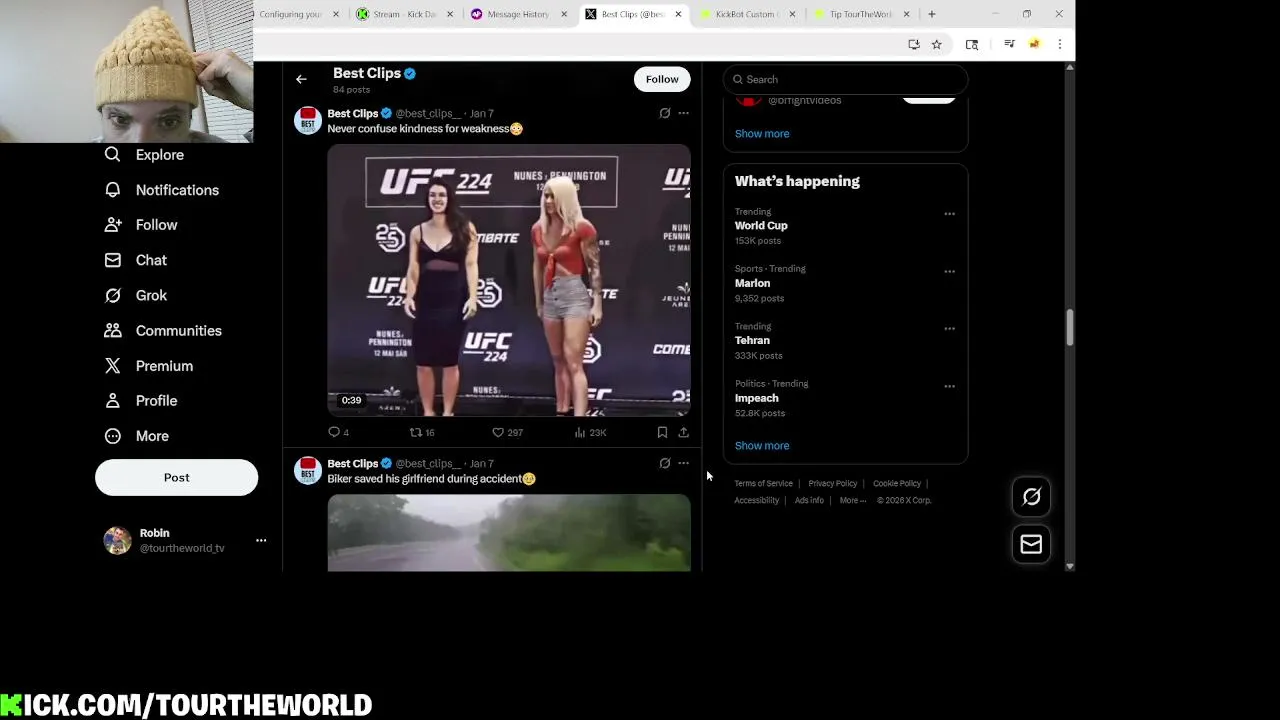The height and width of the screenshot is (720, 1280).
Task: Go back with the arrow beside Best Clips
Action: click(x=301, y=79)
